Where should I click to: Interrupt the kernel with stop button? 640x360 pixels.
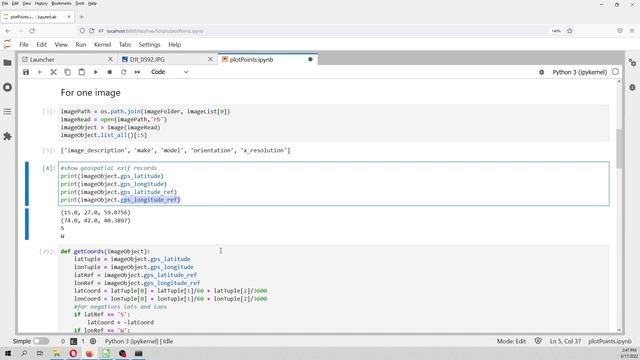tap(109, 72)
